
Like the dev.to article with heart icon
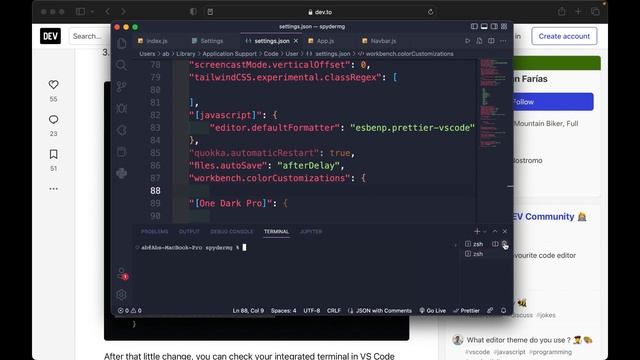[53, 84]
